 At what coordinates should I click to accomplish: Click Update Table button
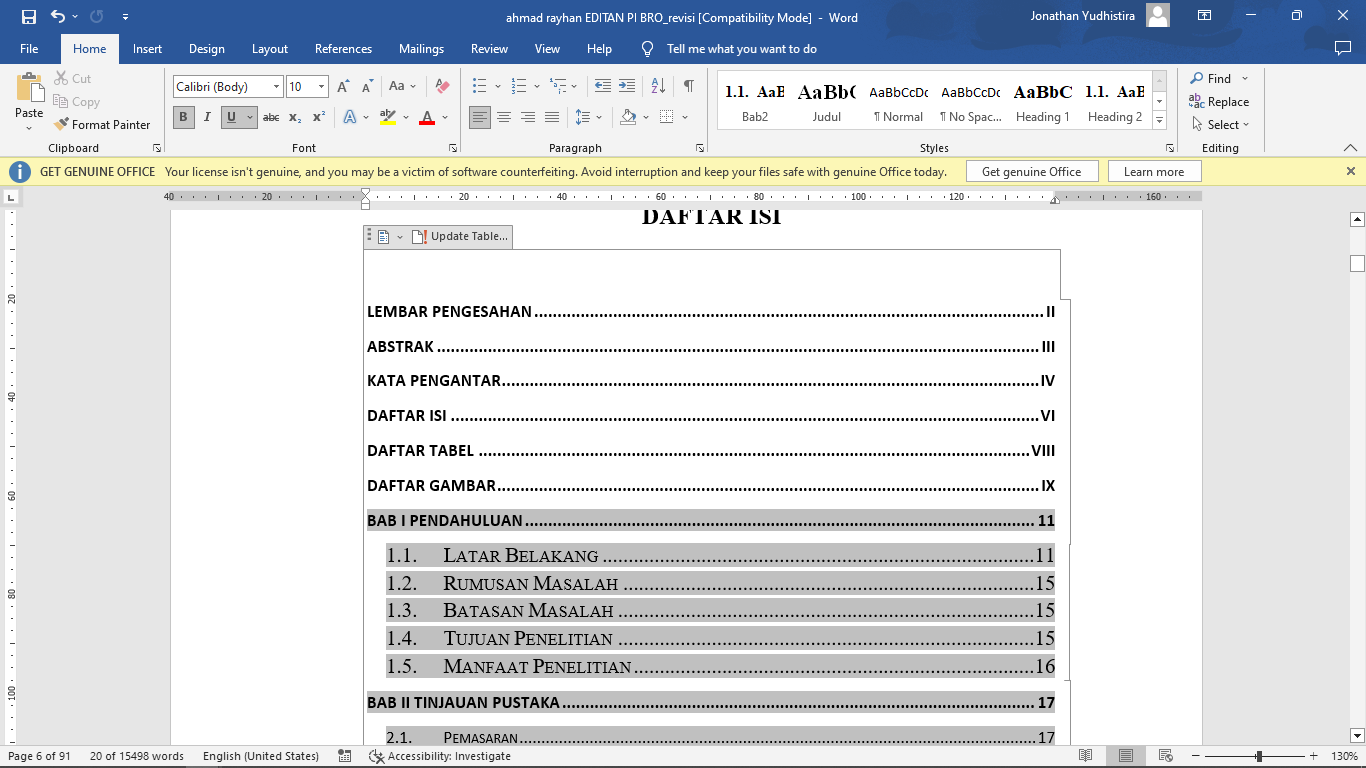click(x=460, y=237)
